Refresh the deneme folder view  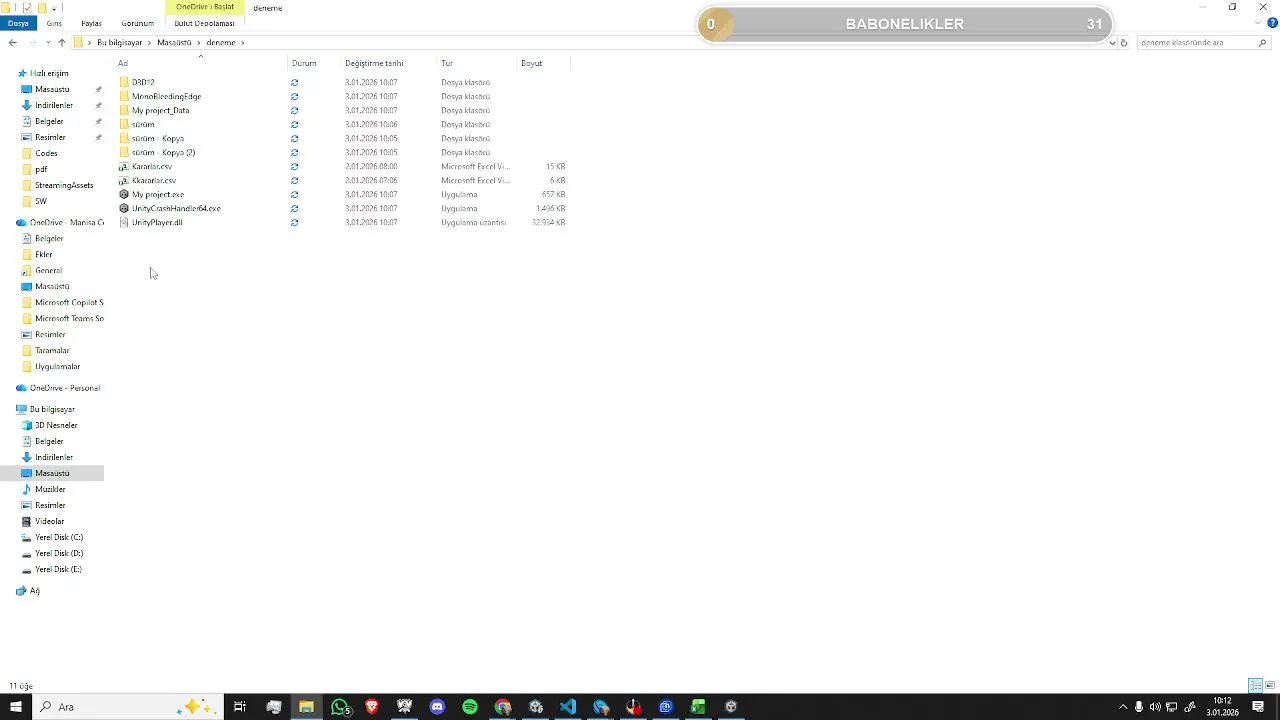coord(1124,43)
